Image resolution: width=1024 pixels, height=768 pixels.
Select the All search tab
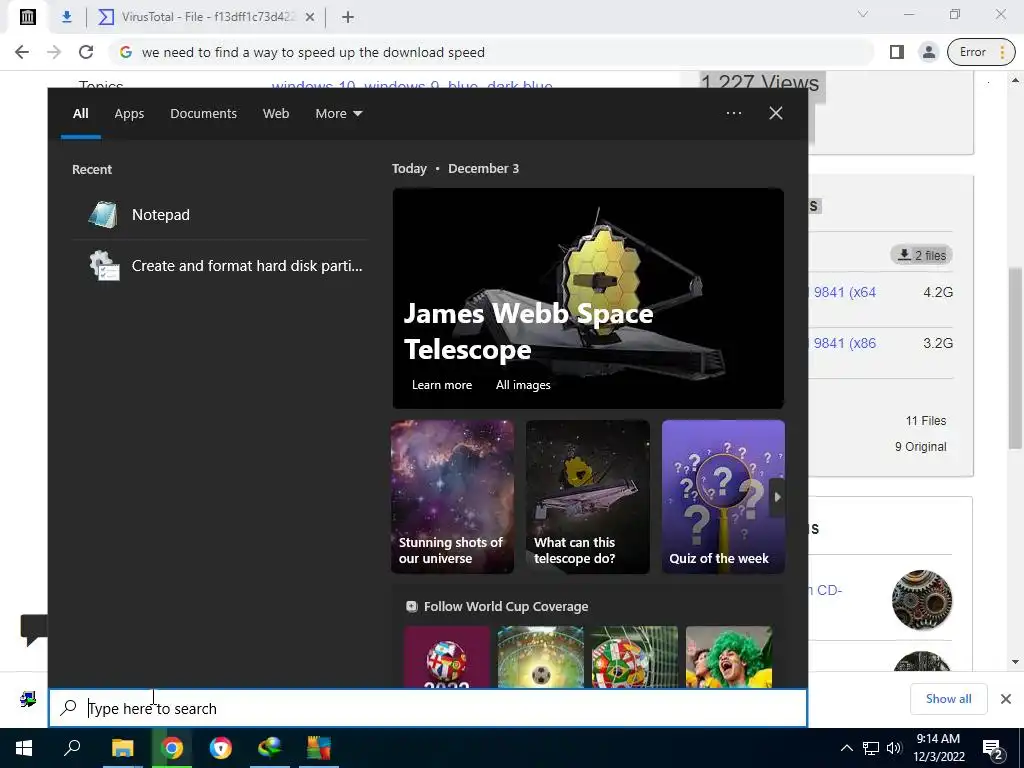[x=80, y=114]
